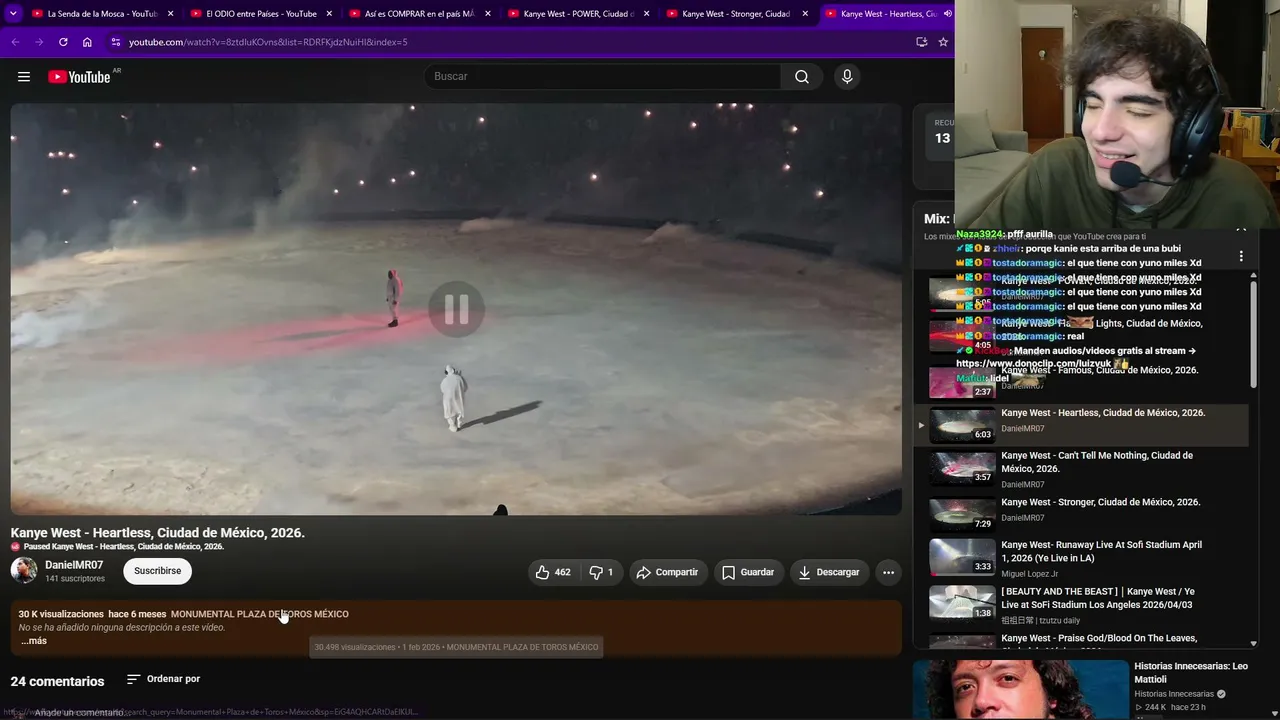Play Stronger, Ciudad de México from the mix

coord(1101,502)
